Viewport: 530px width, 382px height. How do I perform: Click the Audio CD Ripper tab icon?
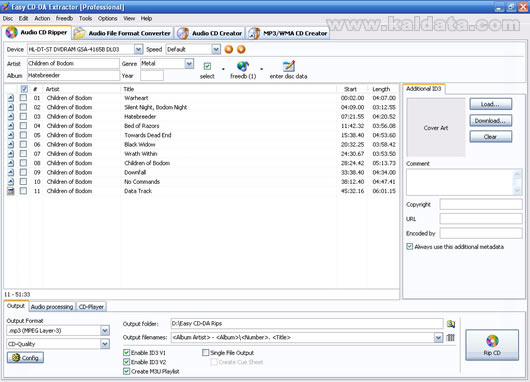(x=11, y=32)
